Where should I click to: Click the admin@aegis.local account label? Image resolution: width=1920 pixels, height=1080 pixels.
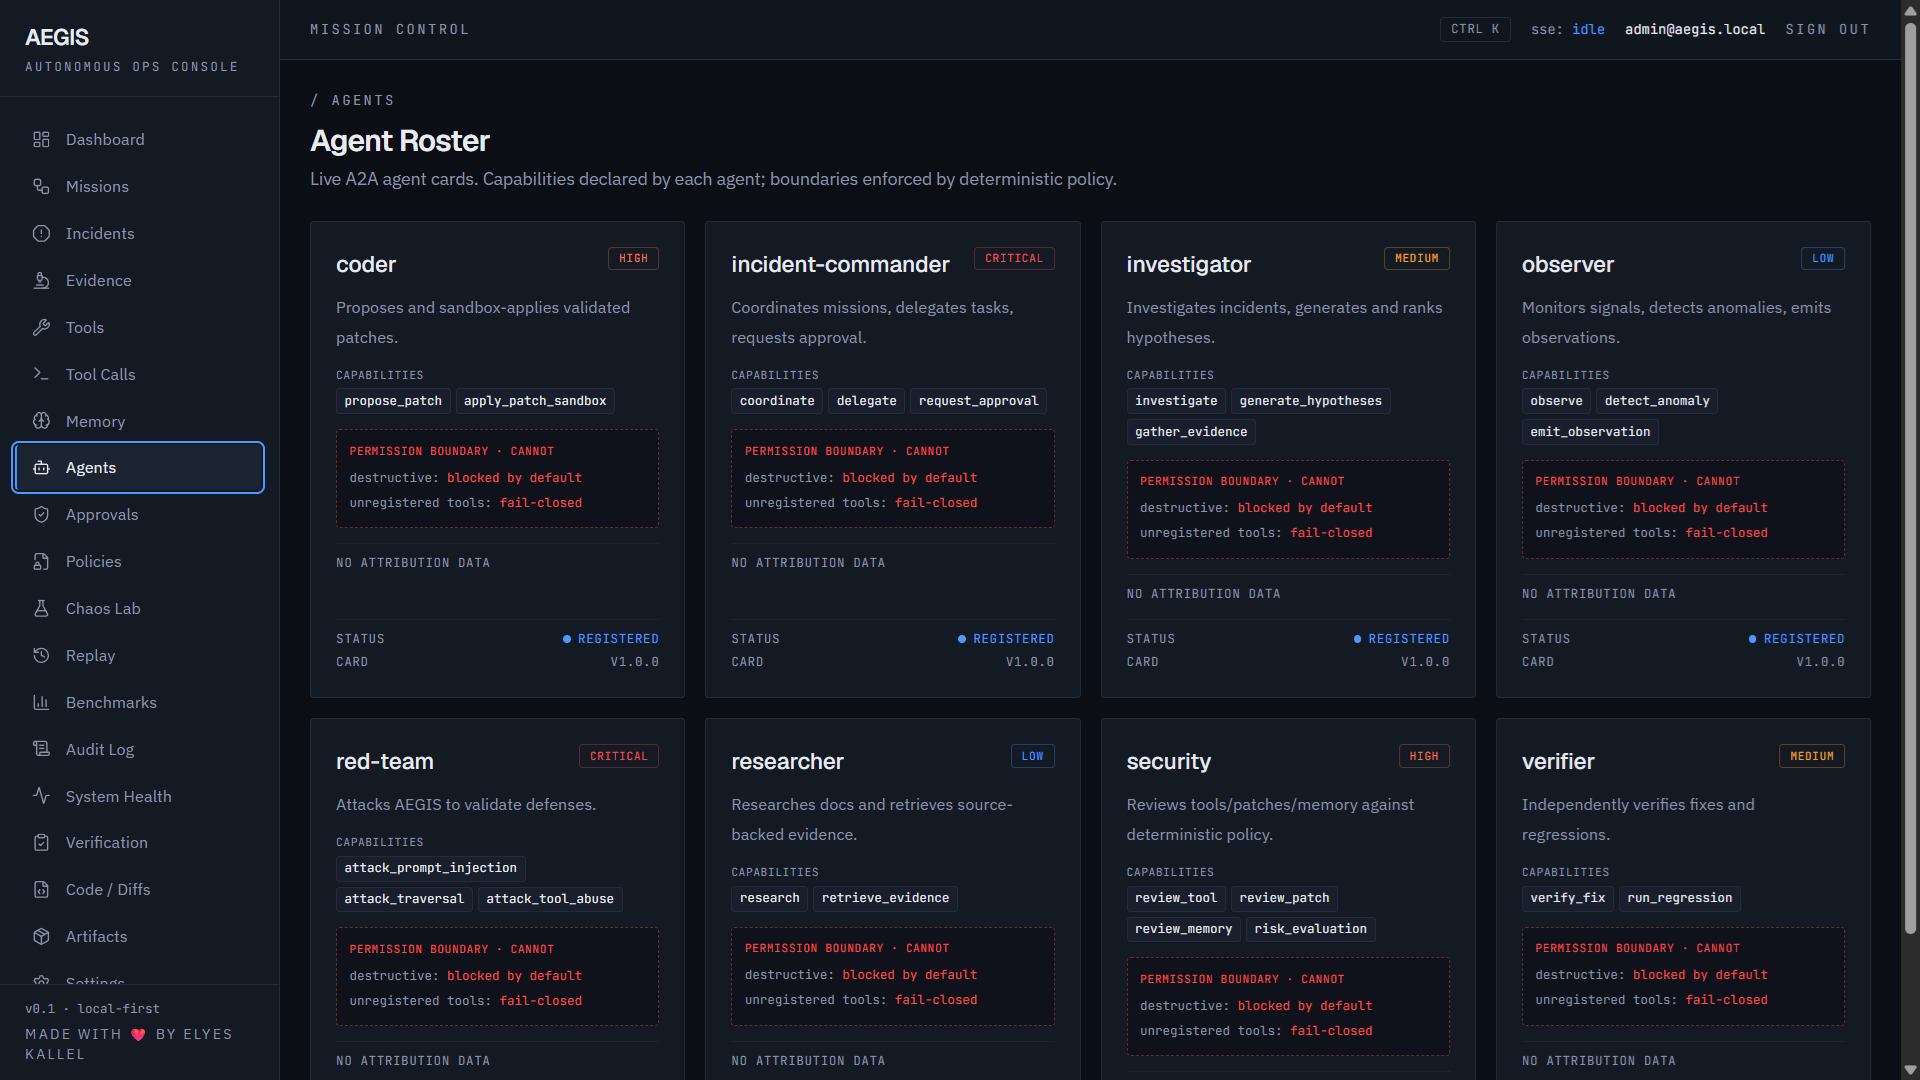[1695, 29]
